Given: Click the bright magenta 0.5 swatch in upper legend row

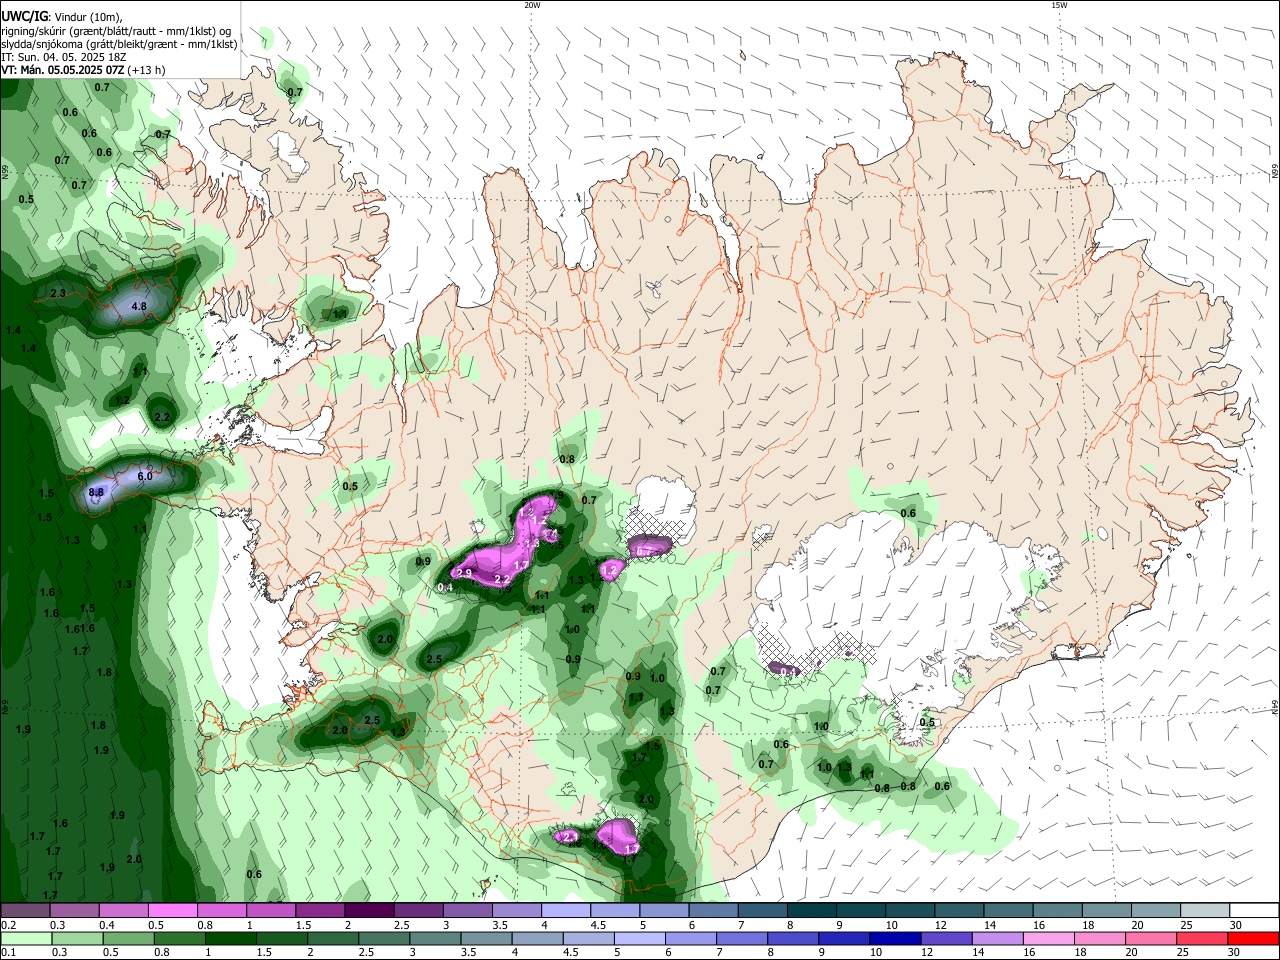Looking at the screenshot, I should click(x=172, y=911).
